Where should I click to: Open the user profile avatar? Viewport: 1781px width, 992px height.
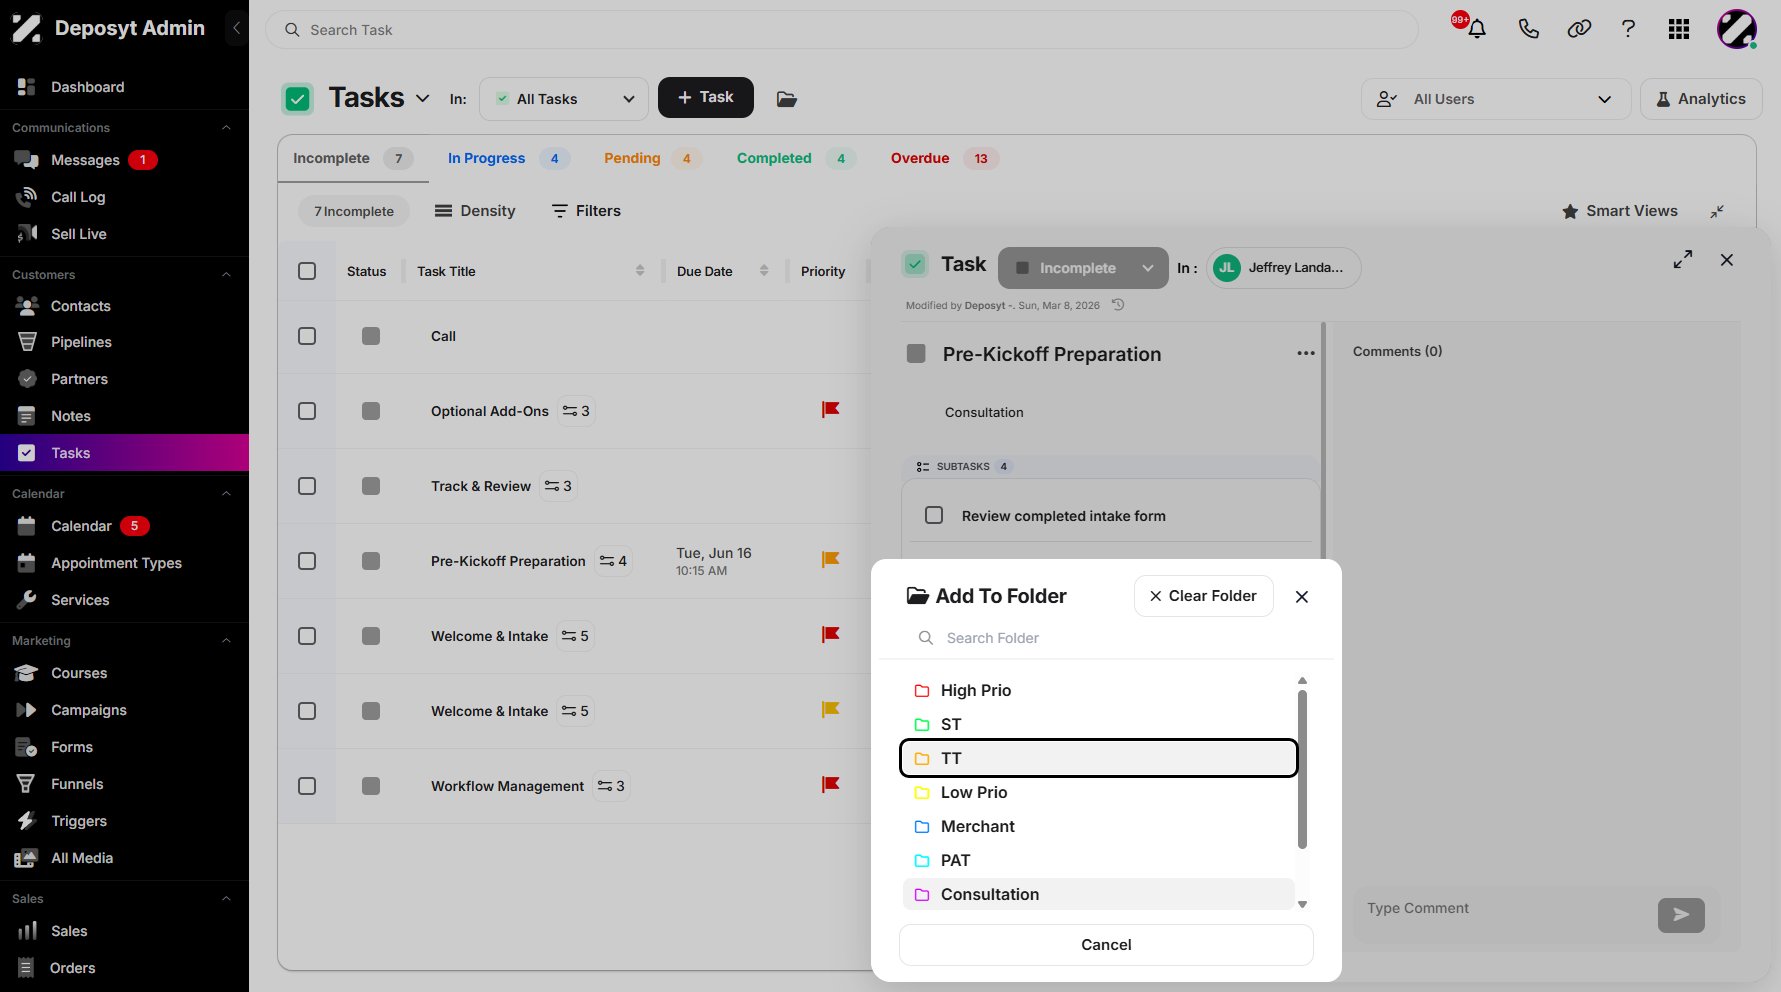tap(1737, 29)
